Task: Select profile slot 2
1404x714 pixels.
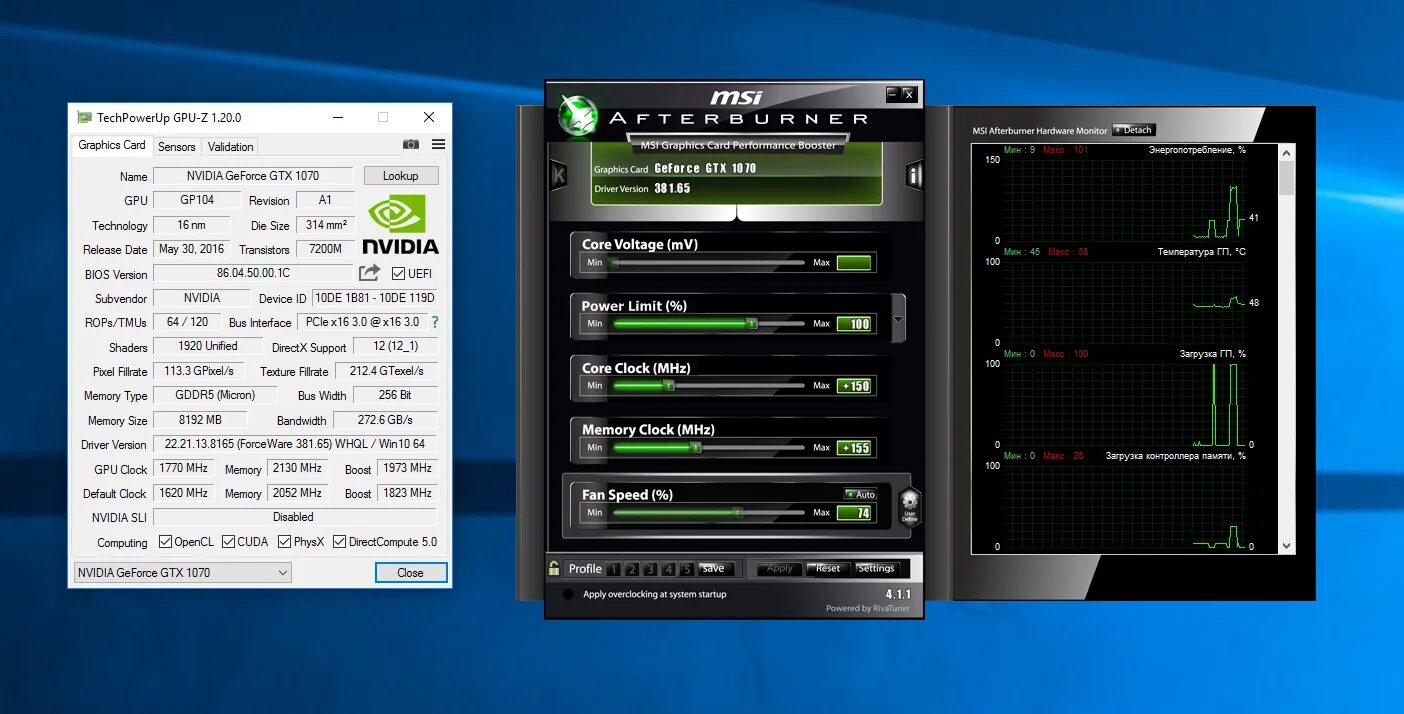Action: click(x=631, y=569)
